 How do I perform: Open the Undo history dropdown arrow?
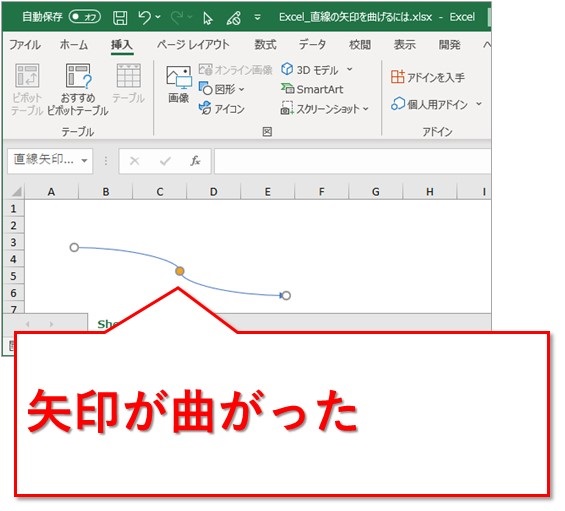(158, 17)
